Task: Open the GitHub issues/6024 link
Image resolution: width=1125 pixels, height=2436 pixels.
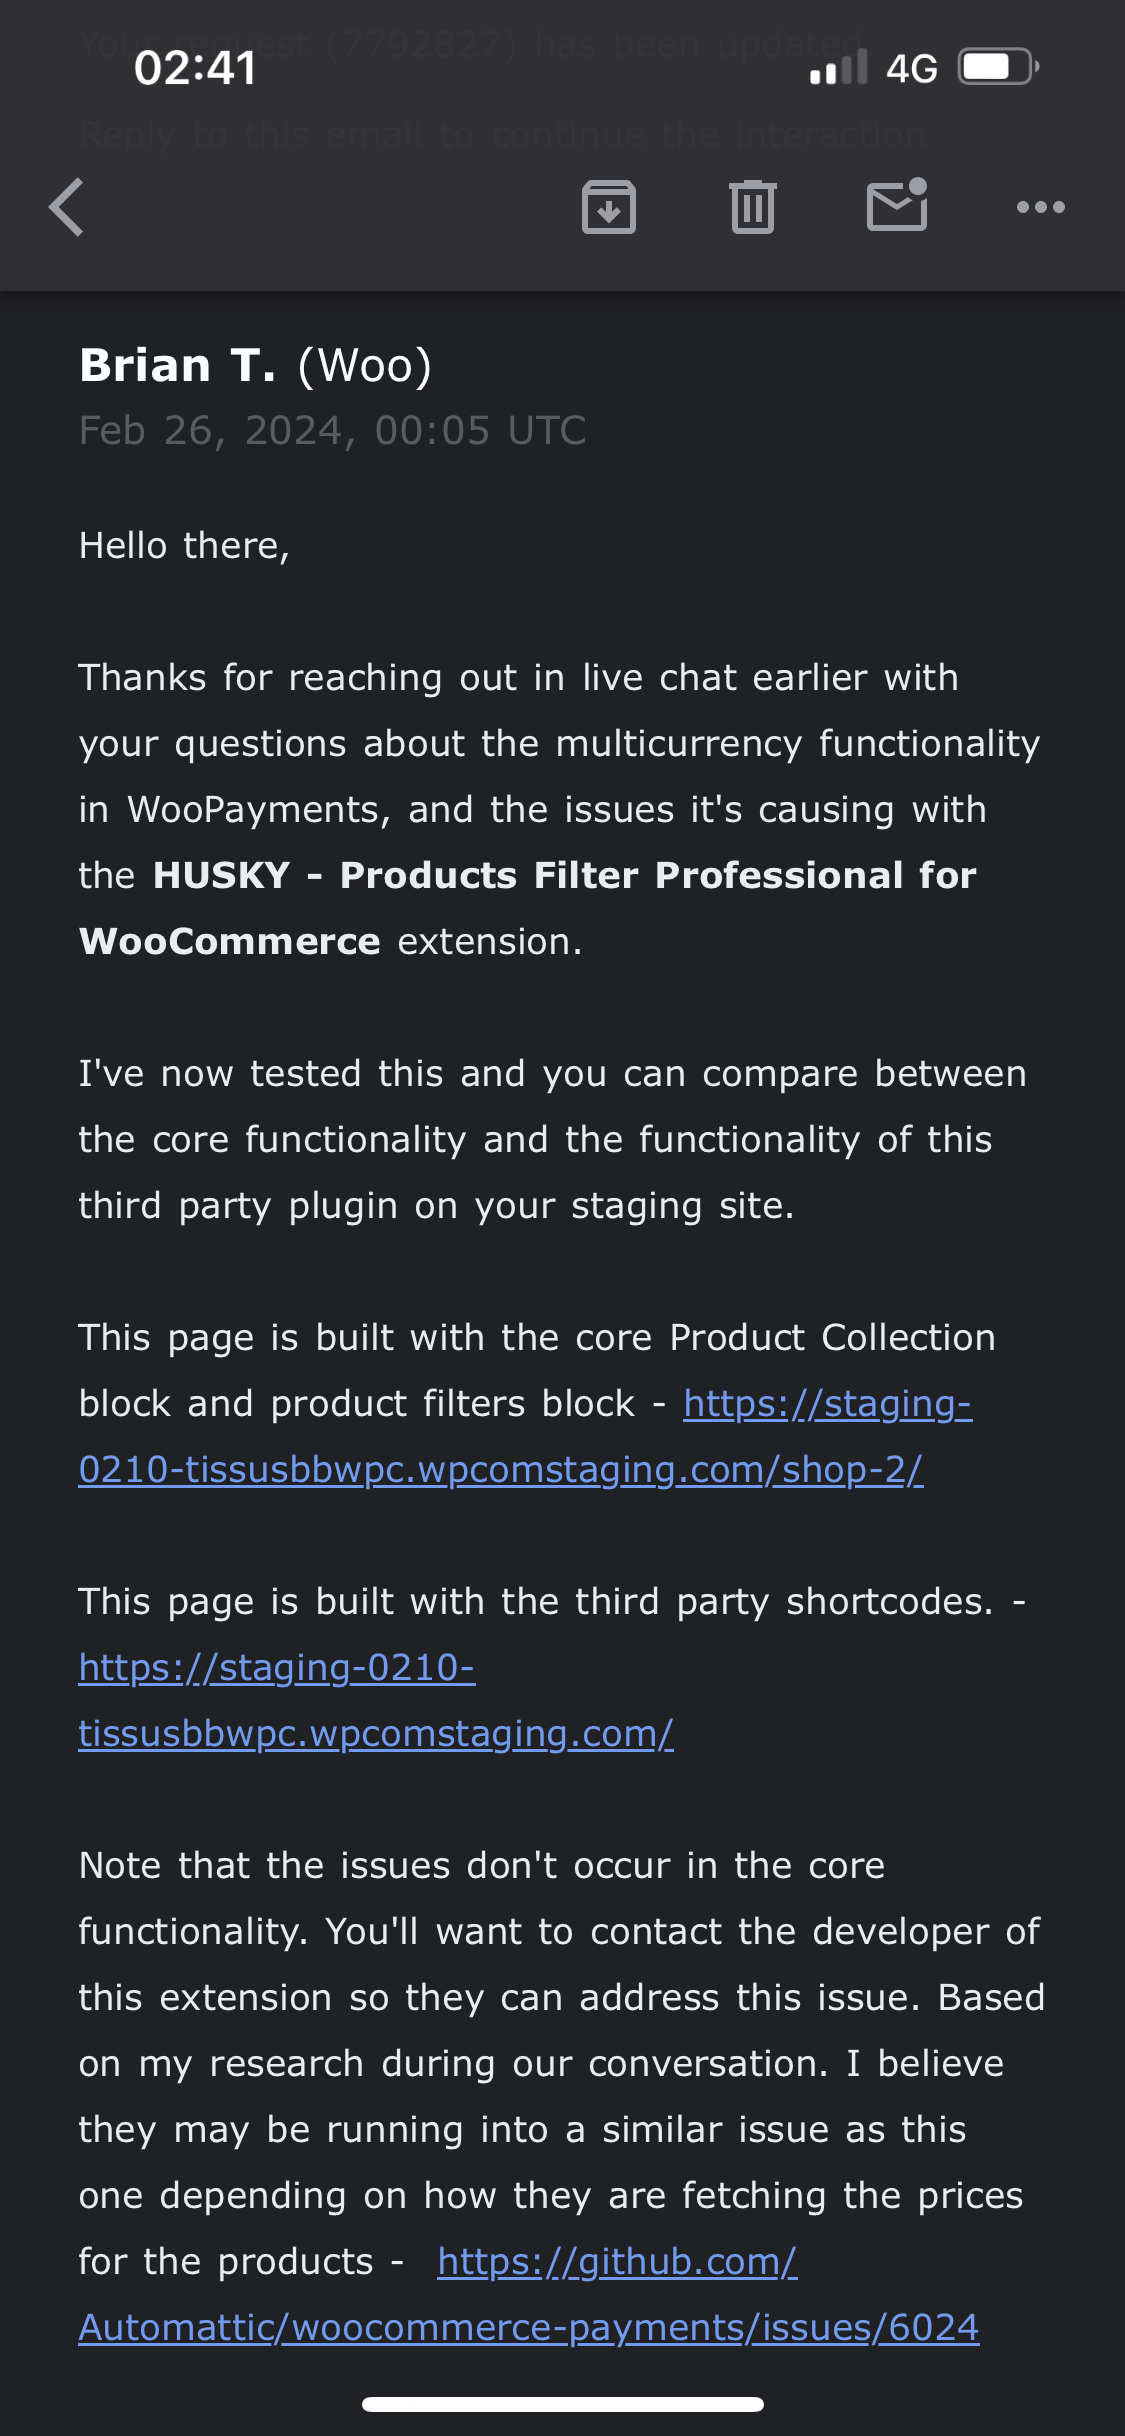Action: tap(528, 2327)
